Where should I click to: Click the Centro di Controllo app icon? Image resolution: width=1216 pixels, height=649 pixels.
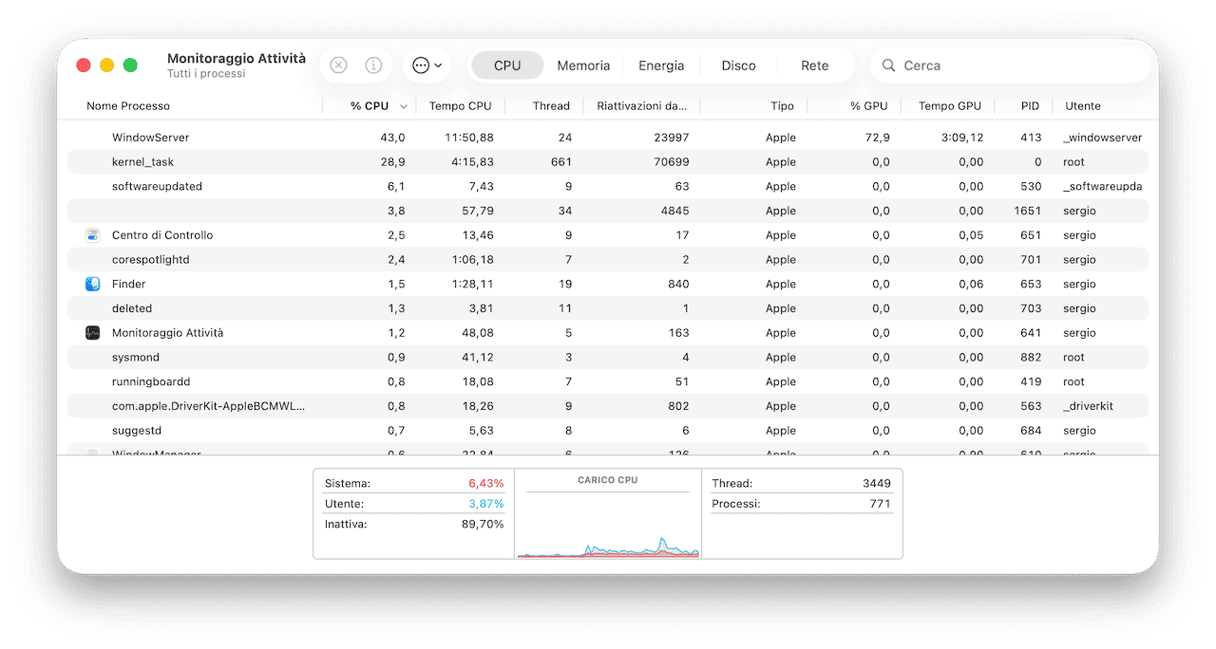(92, 235)
